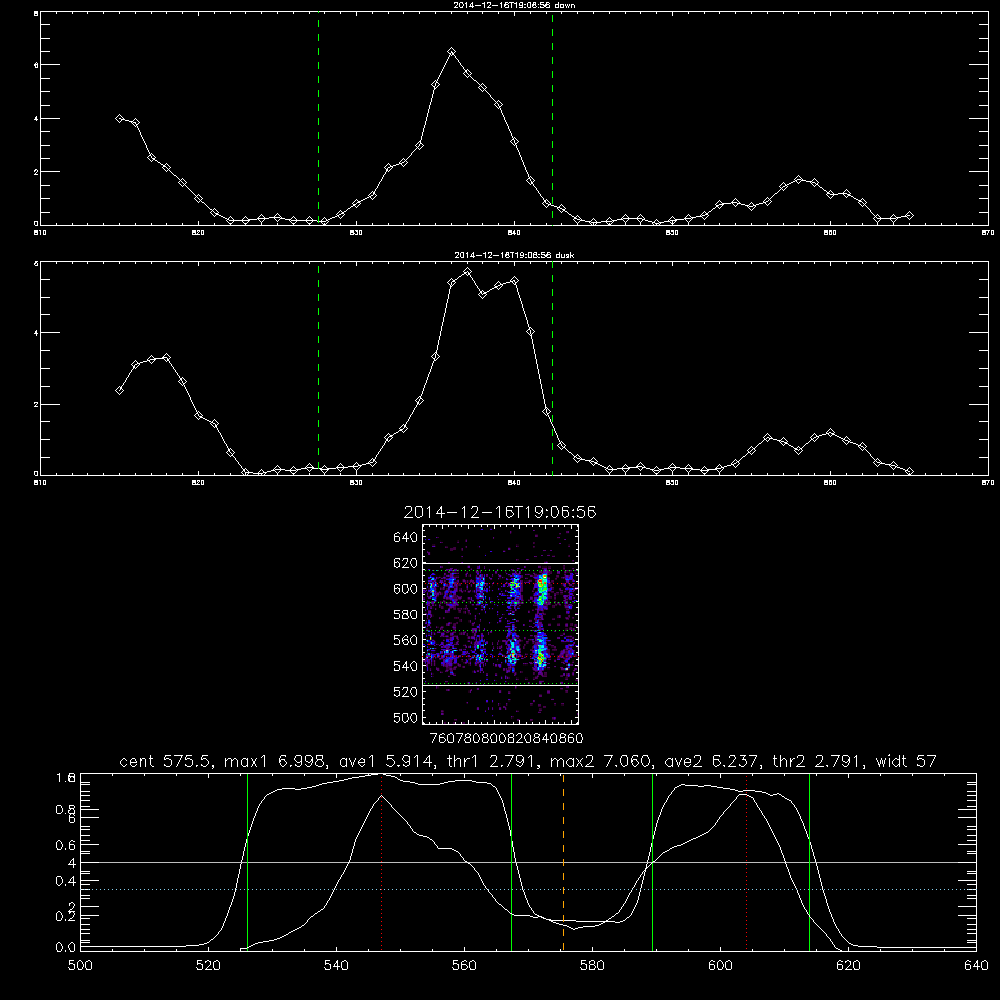The width and height of the screenshot is (1000, 1000).
Task: Click the 640 label on the bottom plot x-axis
Action: (976, 966)
